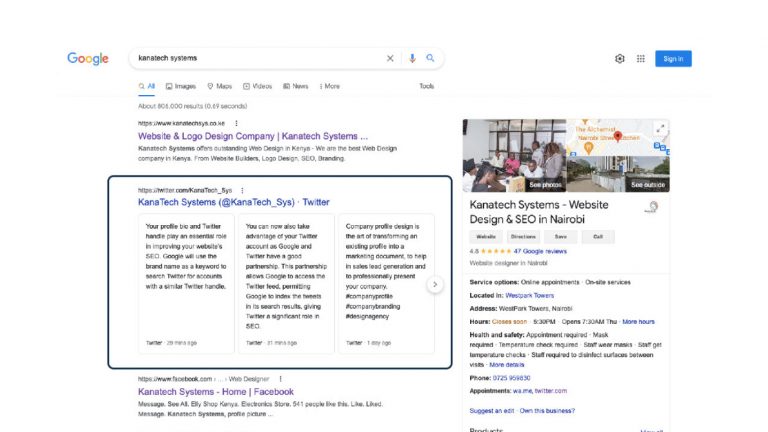Screen dimensions: 768x432
Task: Open the map thumbnail in knowledge panel
Action: [x=618, y=137]
